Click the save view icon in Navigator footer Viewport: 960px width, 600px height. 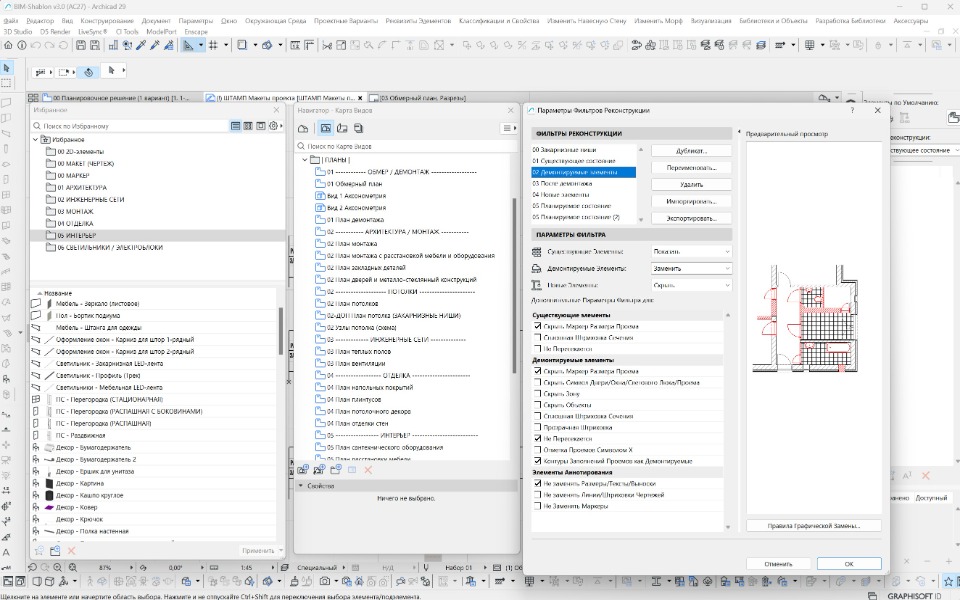(x=302, y=470)
